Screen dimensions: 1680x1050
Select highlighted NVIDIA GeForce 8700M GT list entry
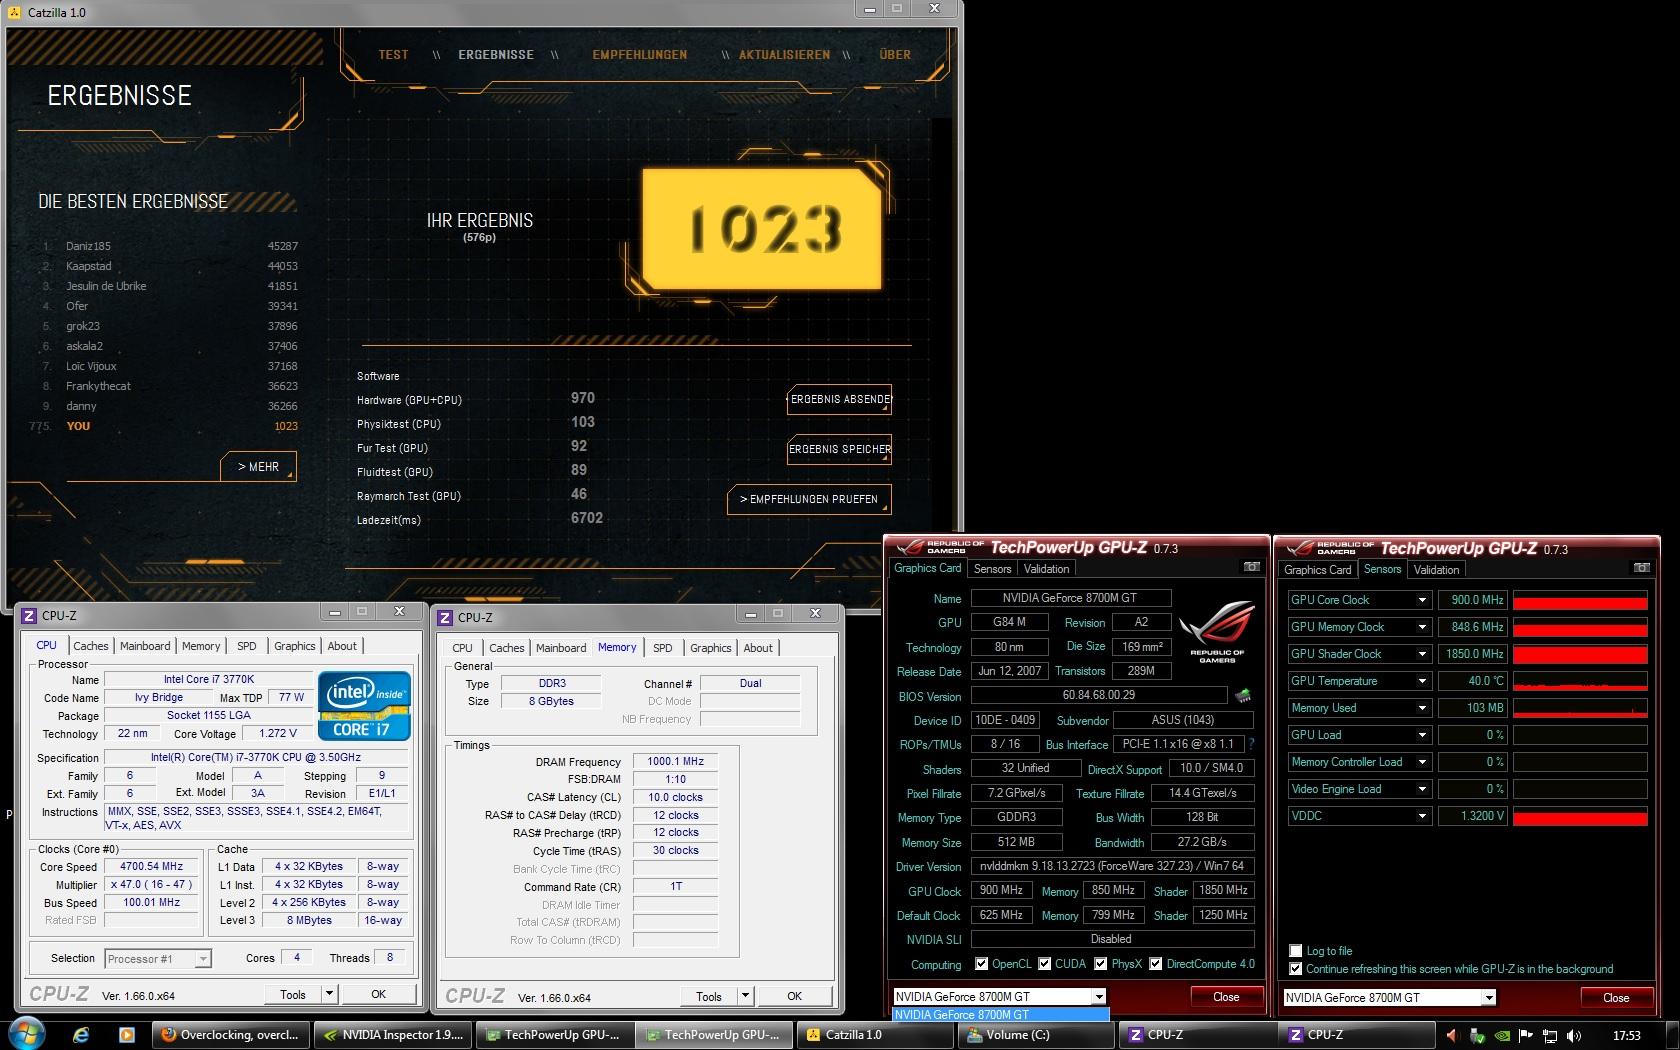pos(1000,1014)
